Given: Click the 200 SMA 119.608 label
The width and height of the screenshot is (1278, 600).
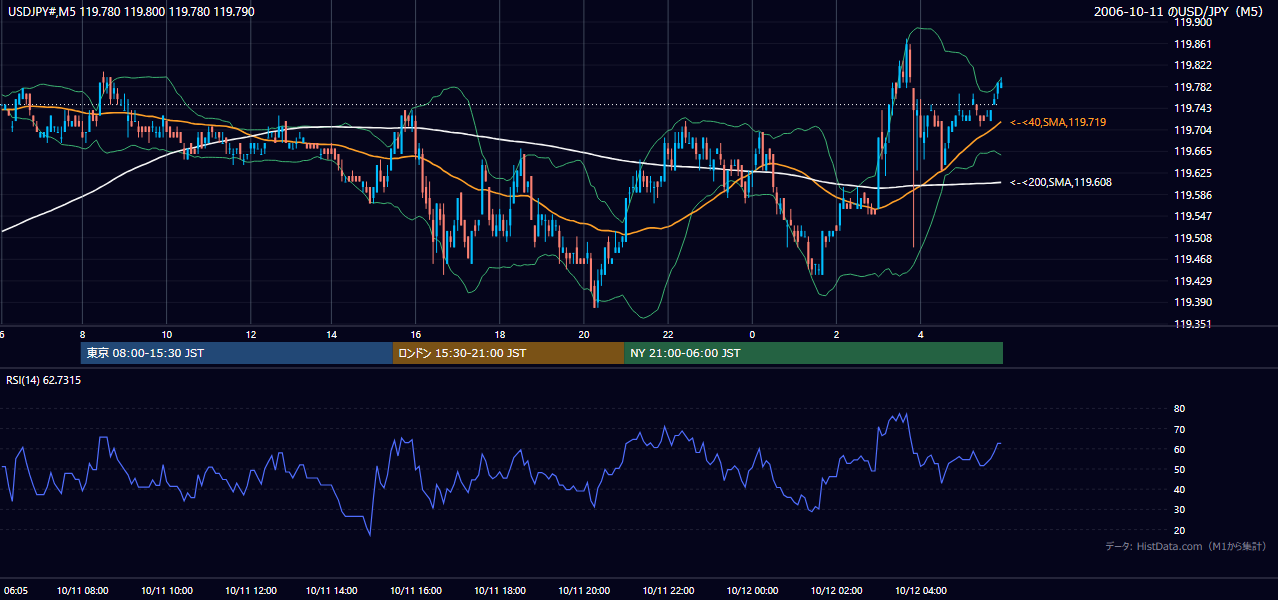Looking at the screenshot, I should tap(1060, 182).
